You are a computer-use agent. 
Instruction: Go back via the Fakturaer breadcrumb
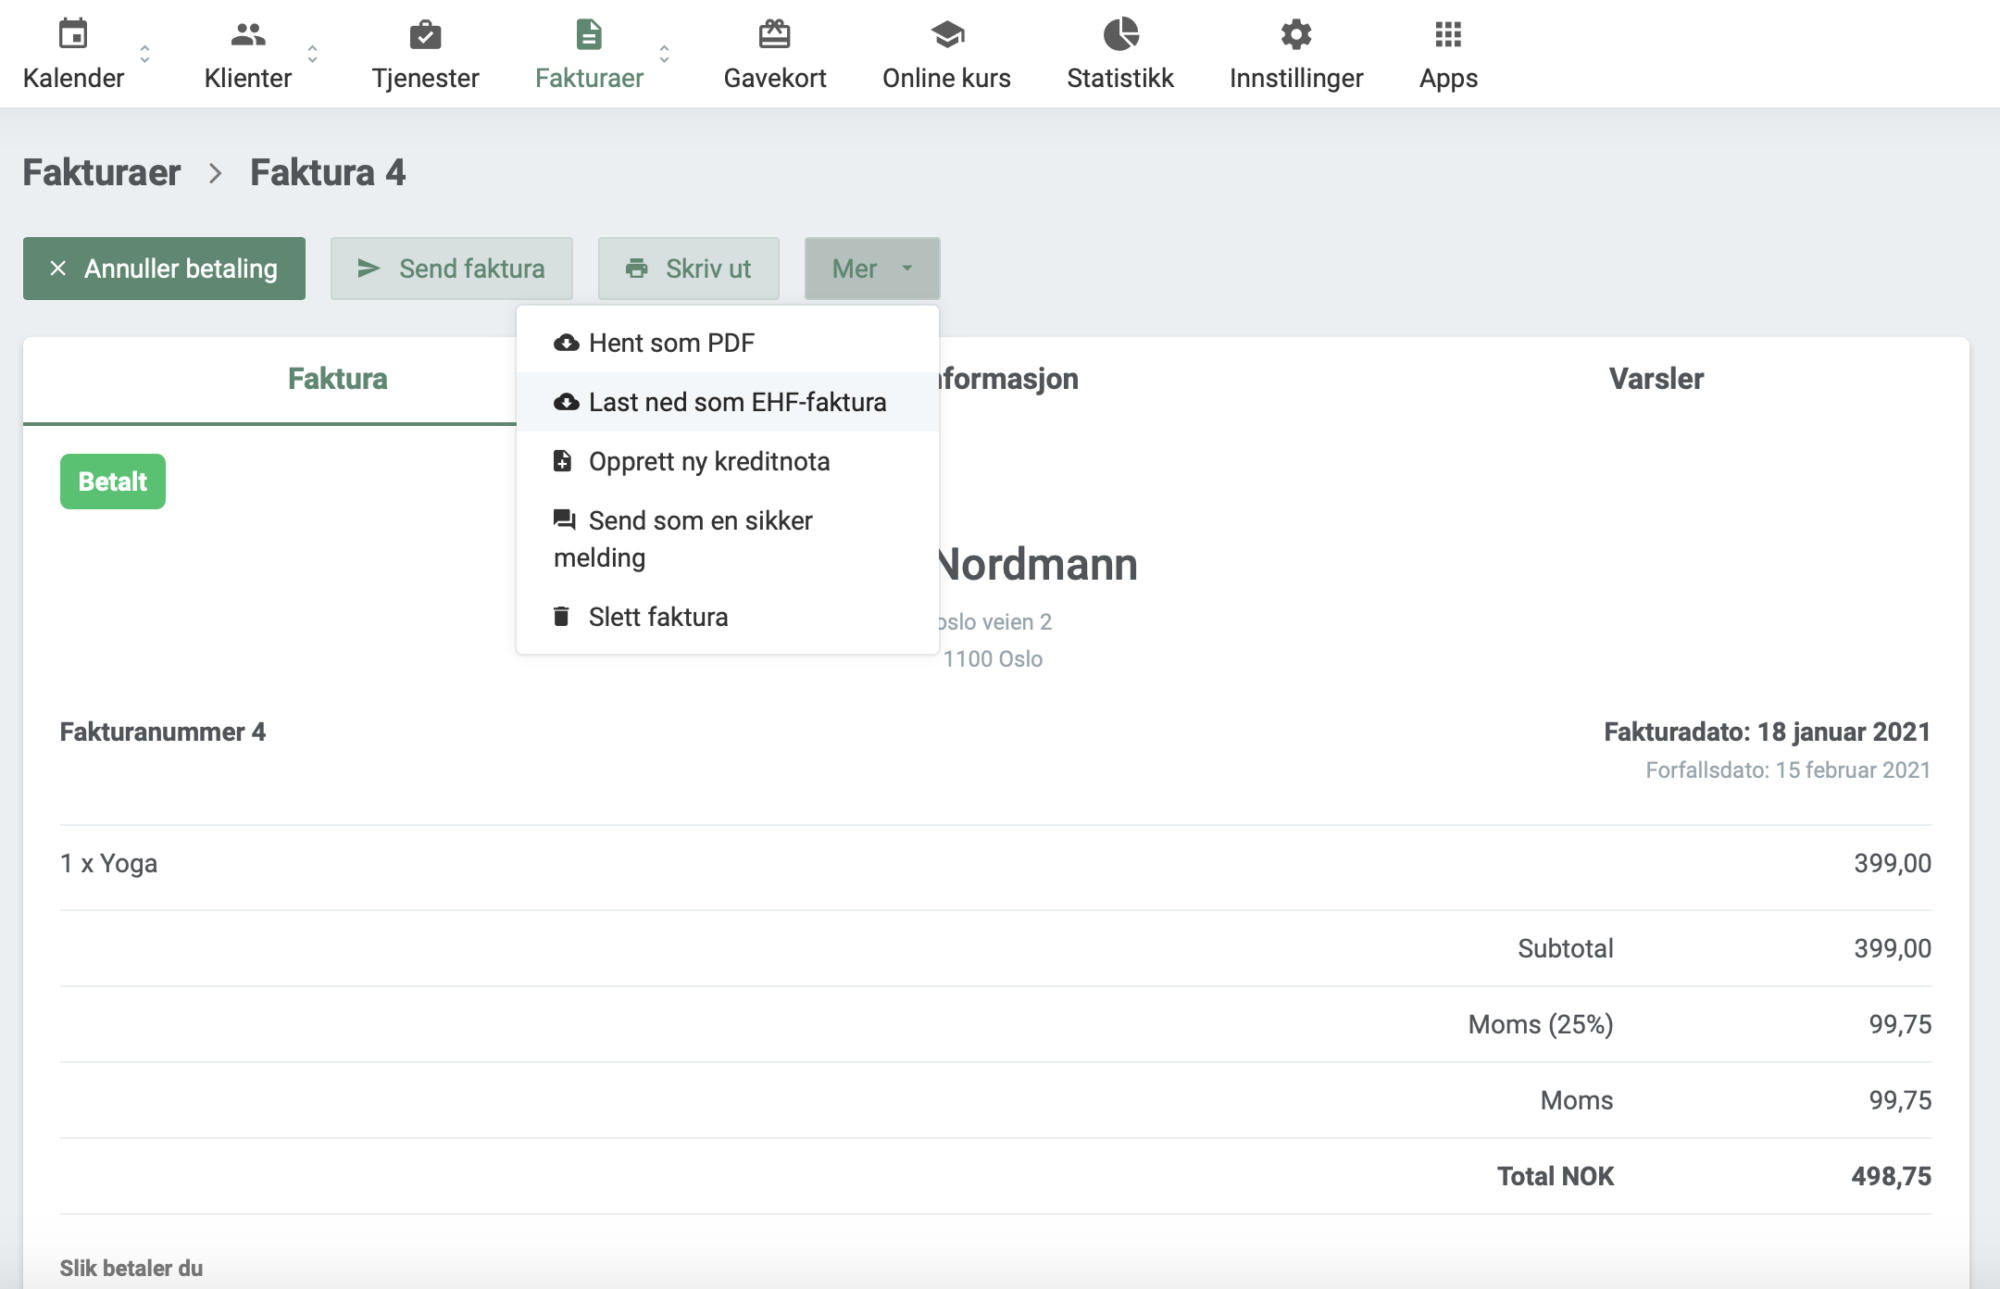point(102,172)
